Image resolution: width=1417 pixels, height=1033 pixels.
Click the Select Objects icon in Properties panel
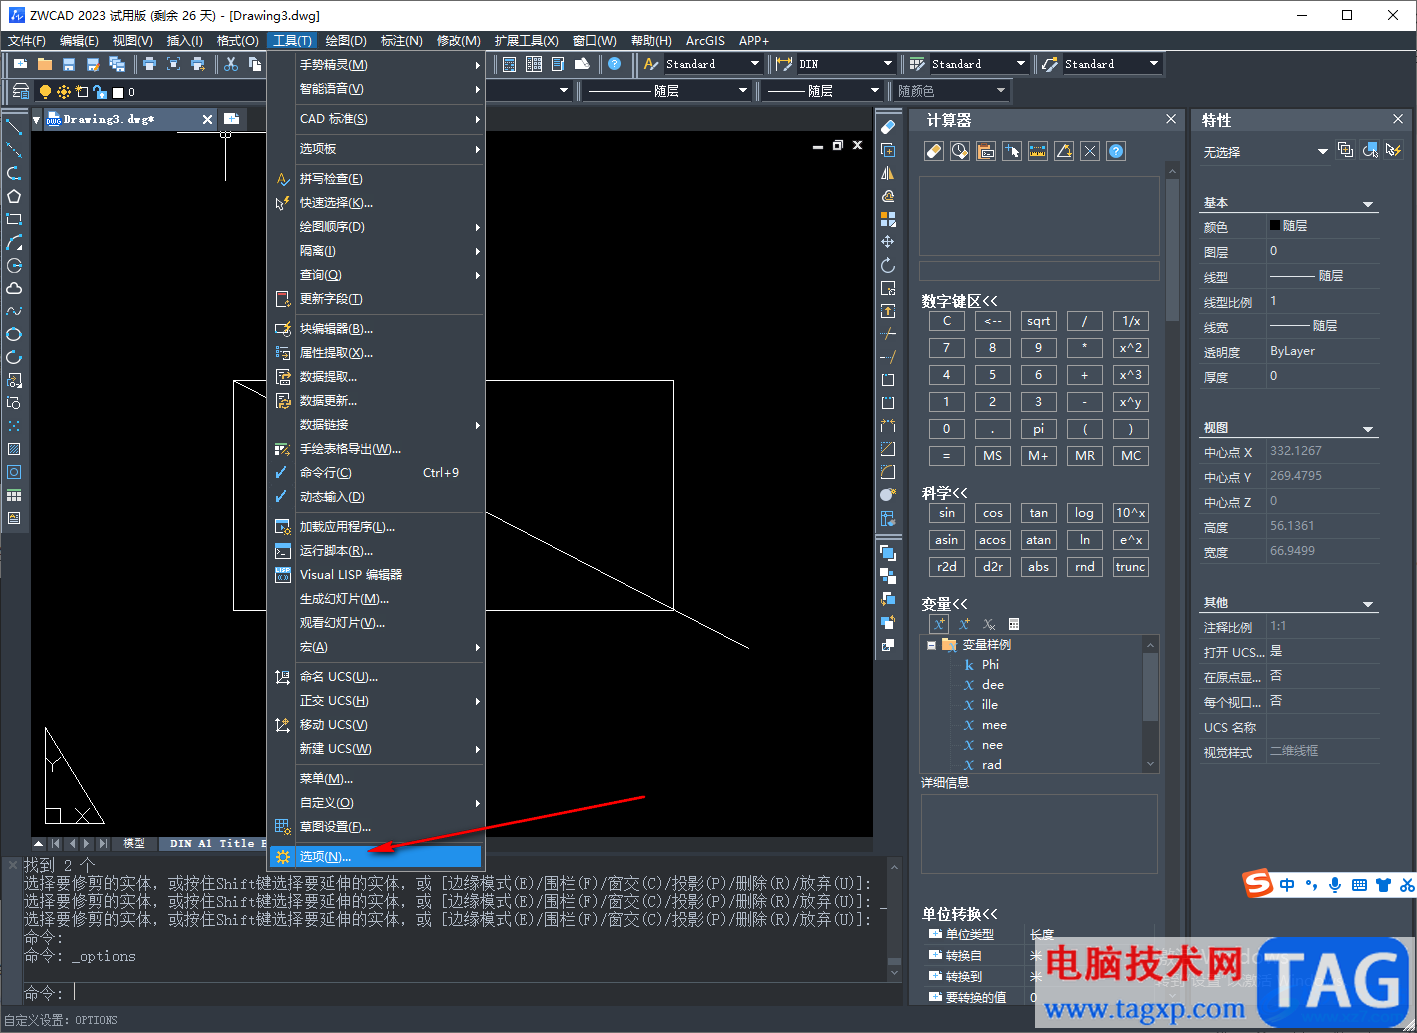click(1370, 151)
